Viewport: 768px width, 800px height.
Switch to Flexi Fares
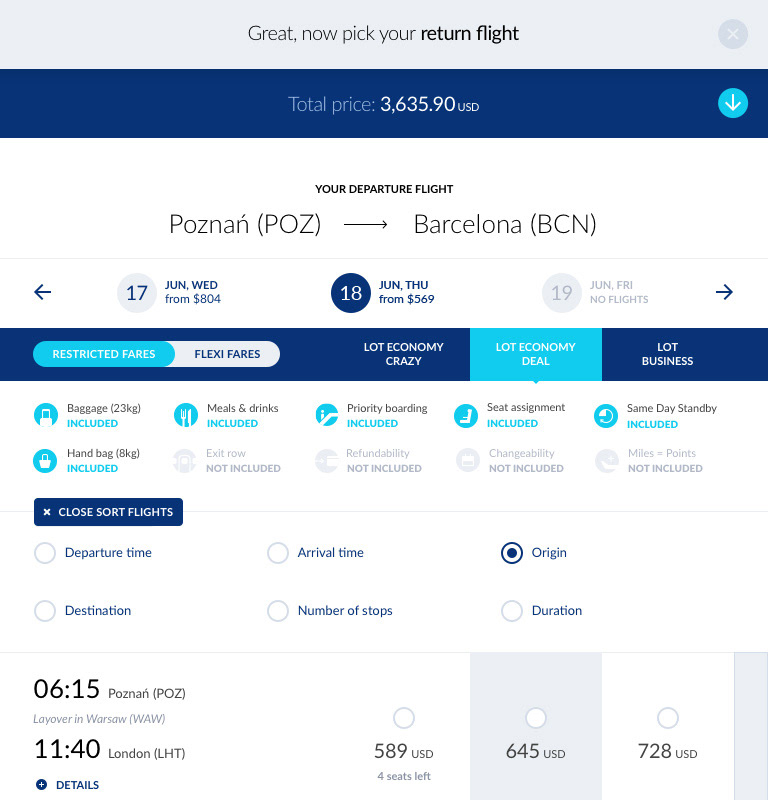coord(227,354)
